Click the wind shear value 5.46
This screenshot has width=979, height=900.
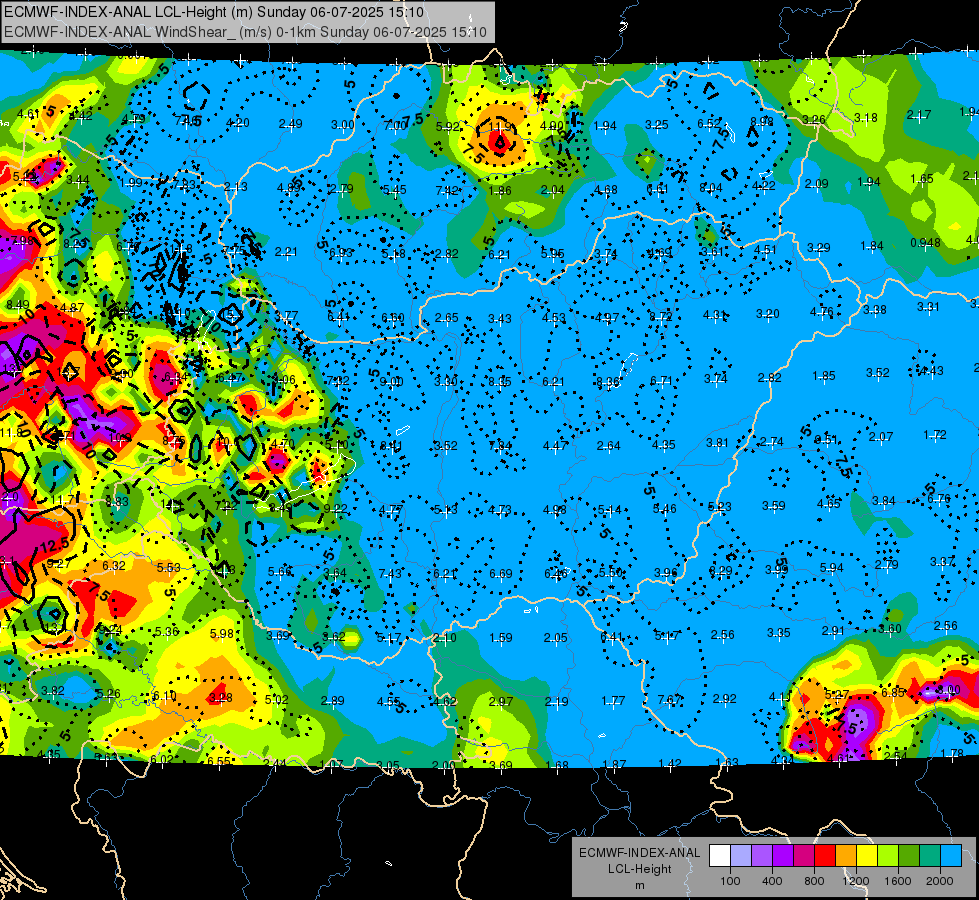(665, 508)
